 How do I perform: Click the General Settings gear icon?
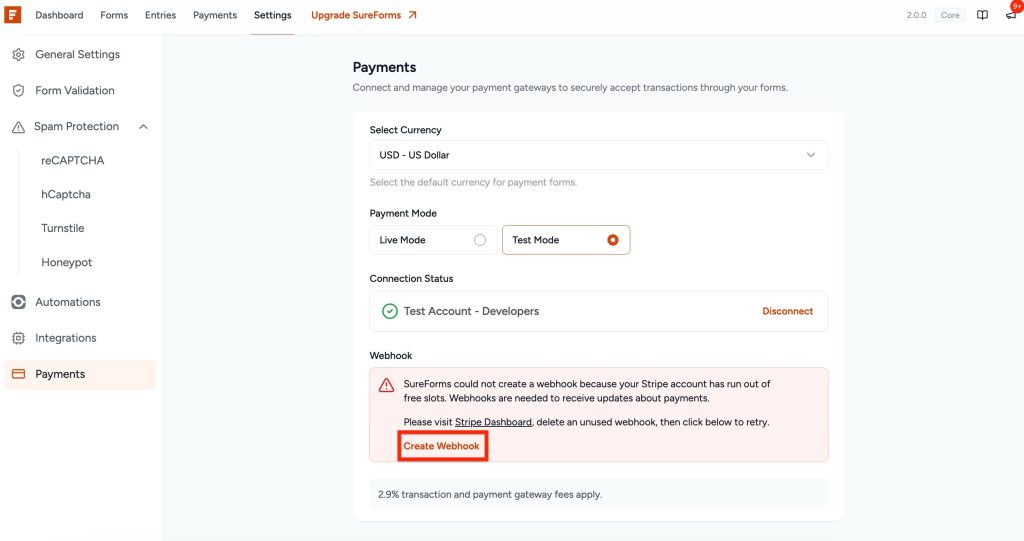click(x=18, y=54)
